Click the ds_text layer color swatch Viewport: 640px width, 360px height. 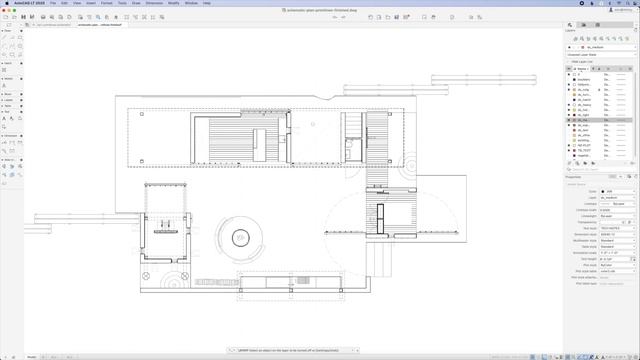pyautogui.click(x=574, y=130)
